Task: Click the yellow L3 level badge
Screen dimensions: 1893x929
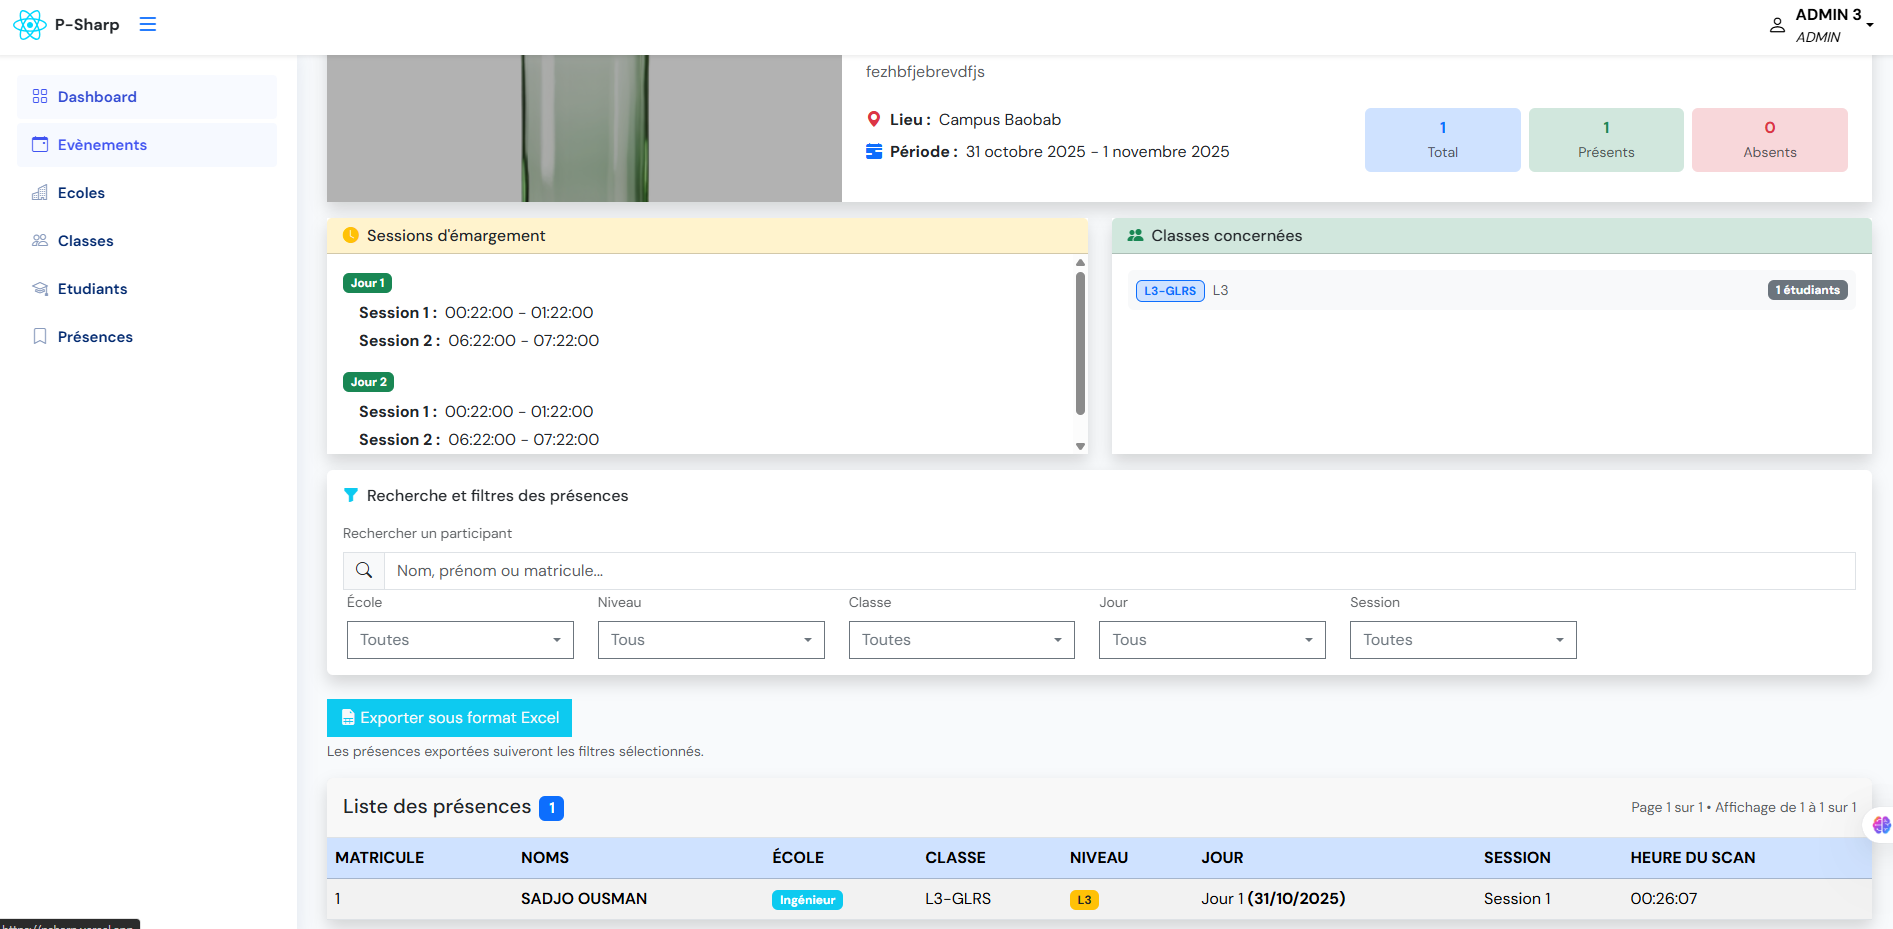Action: 1084,900
